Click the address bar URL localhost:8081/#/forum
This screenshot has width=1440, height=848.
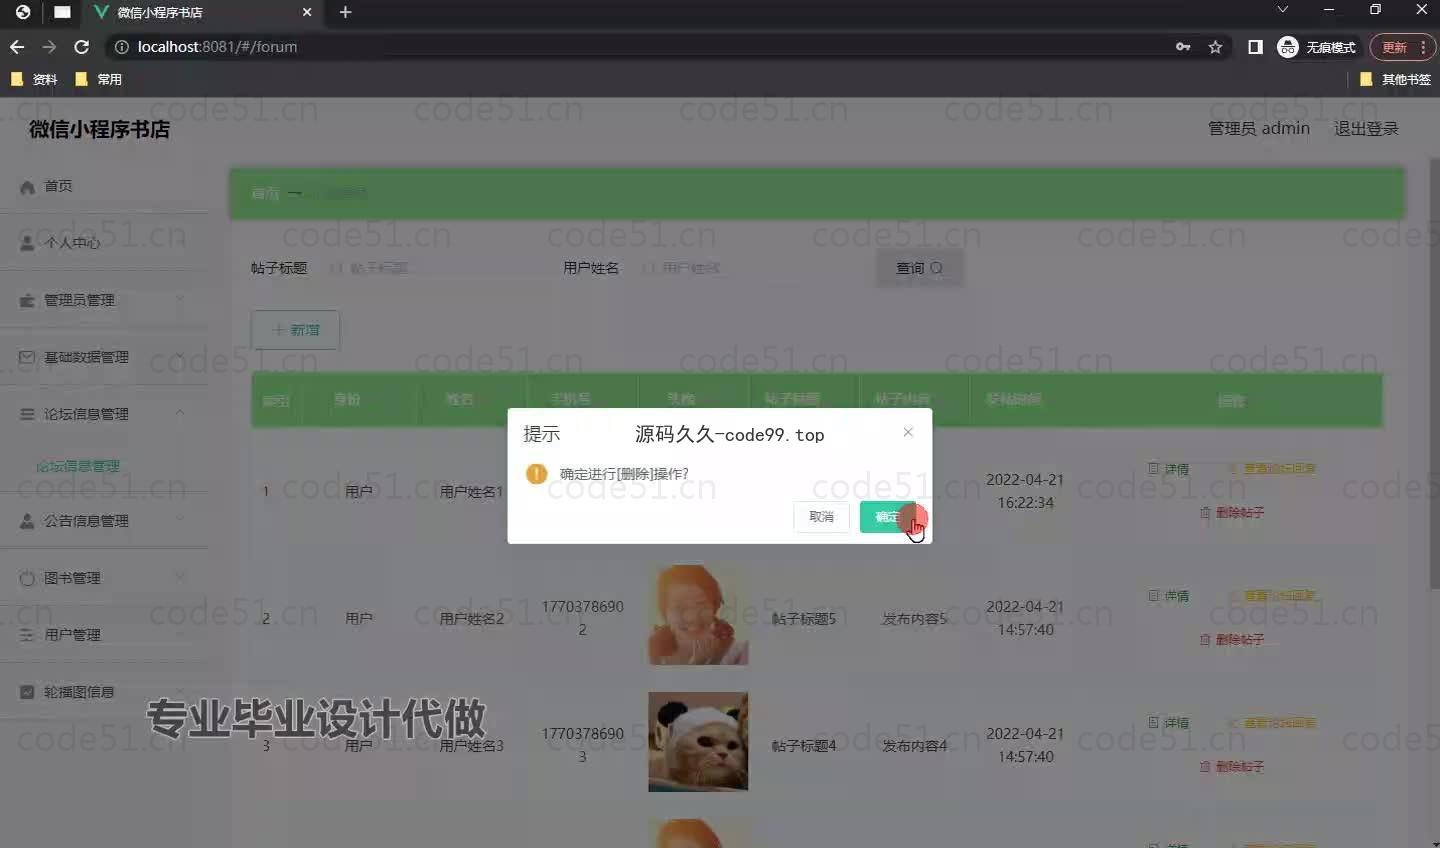click(x=217, y=47)
